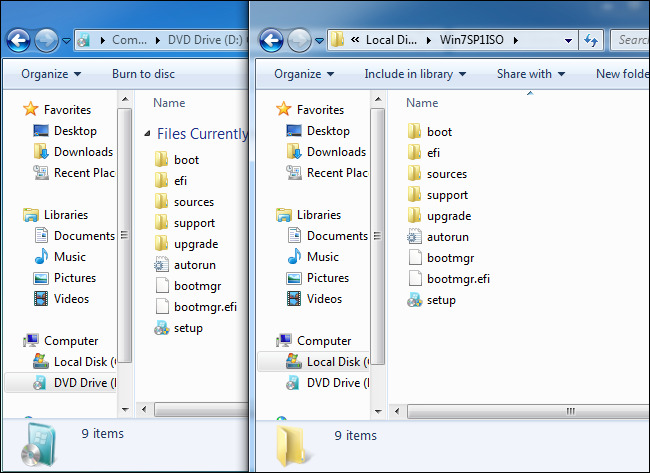Viewport: 650px width, 473px height.
Task: Open Downloads in DVD Drive window sidebar
Action: coord(73,152)
